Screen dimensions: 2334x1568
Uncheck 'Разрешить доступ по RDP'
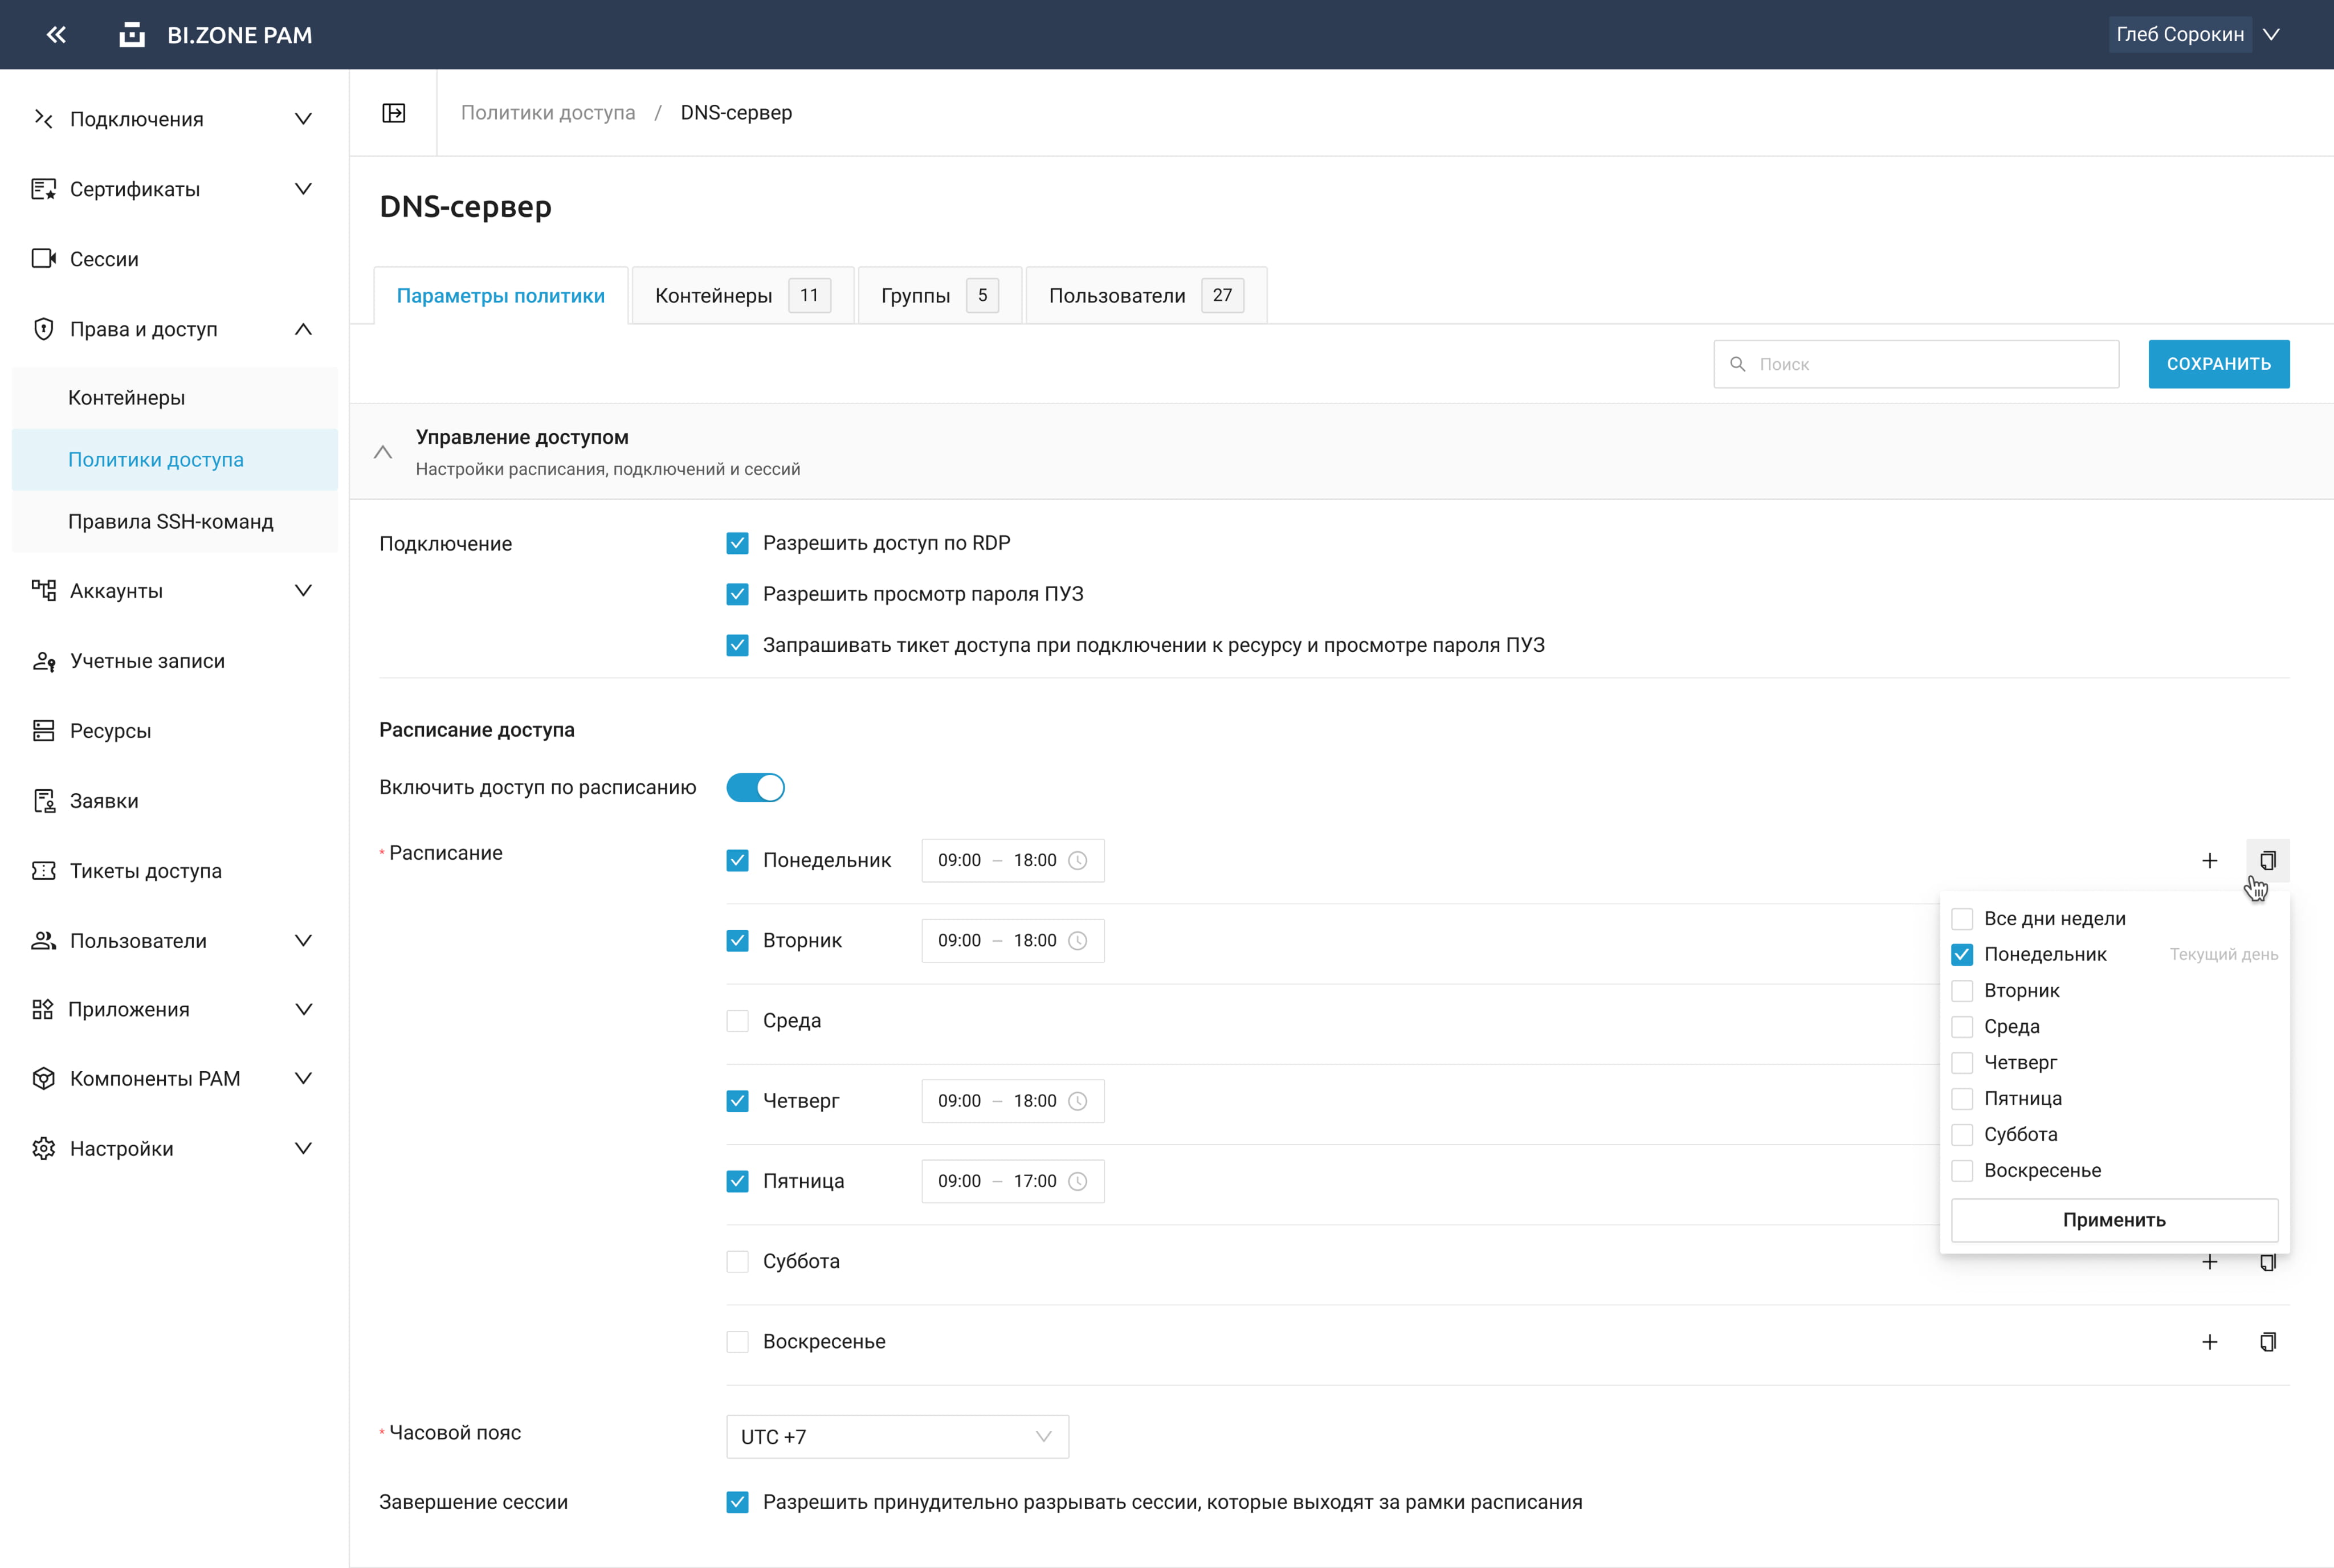(737, 543)
